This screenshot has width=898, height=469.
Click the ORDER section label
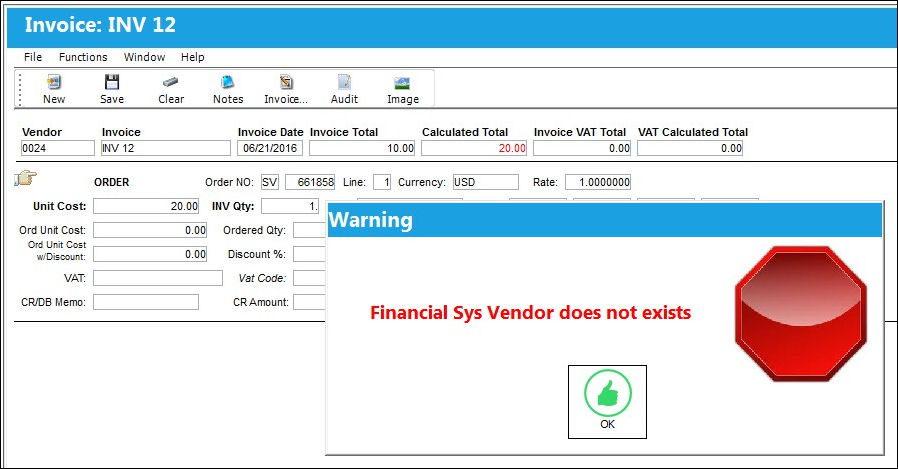pos(112,182)
